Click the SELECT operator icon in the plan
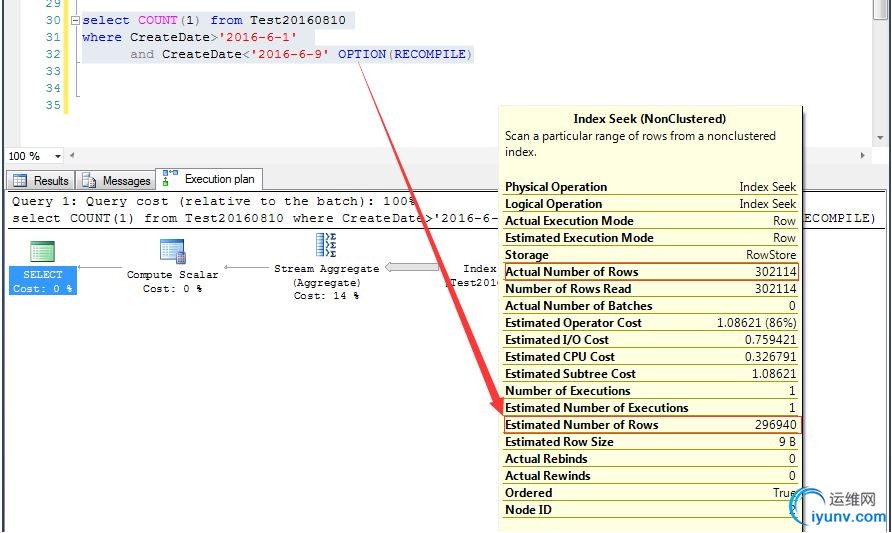 pos(42,252)
